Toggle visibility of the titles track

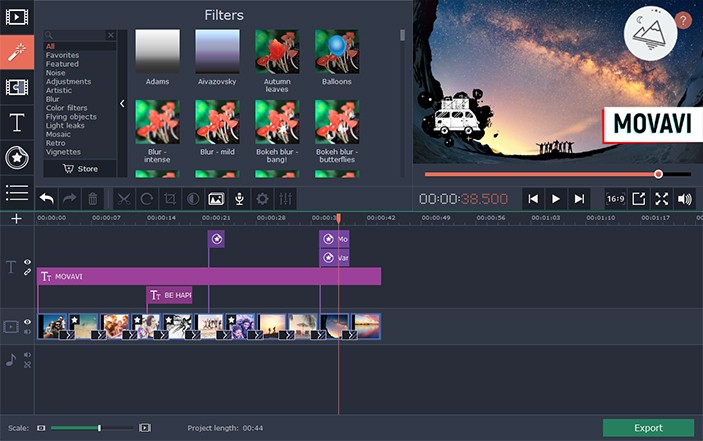pos(27,262)
